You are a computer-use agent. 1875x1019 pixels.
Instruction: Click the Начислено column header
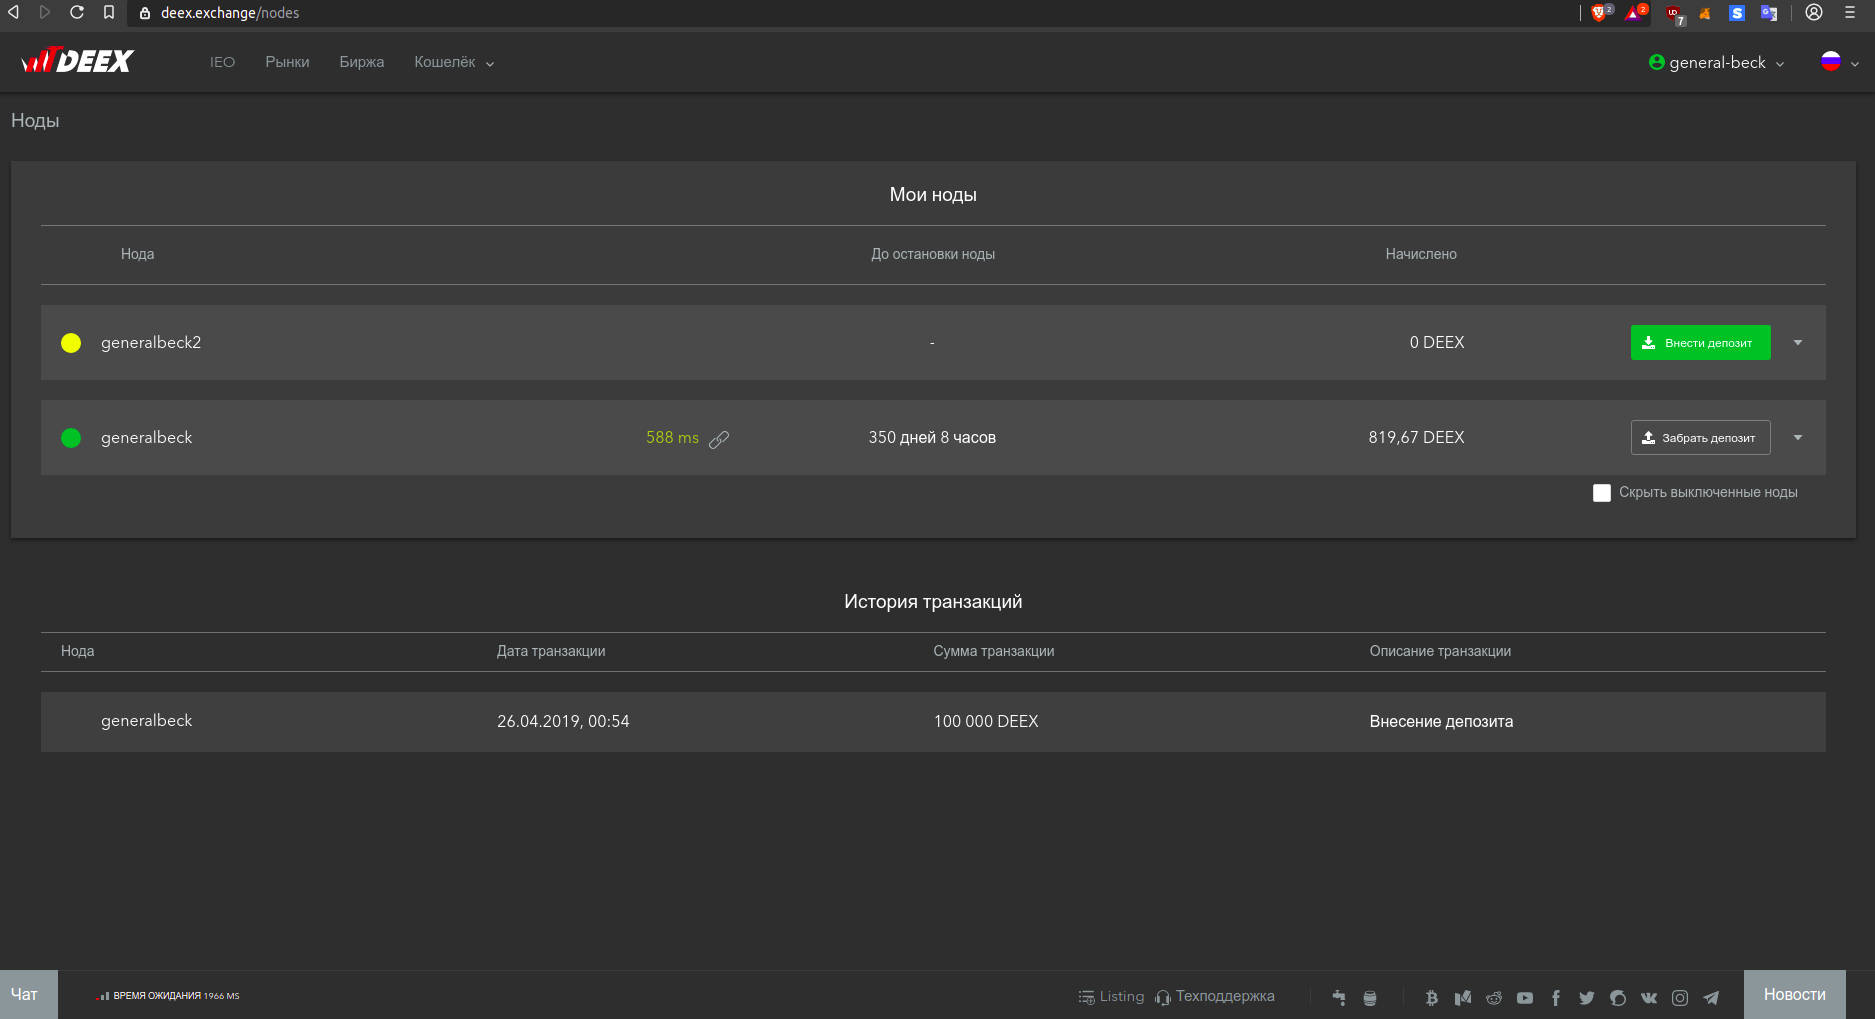click(1421, 254)
